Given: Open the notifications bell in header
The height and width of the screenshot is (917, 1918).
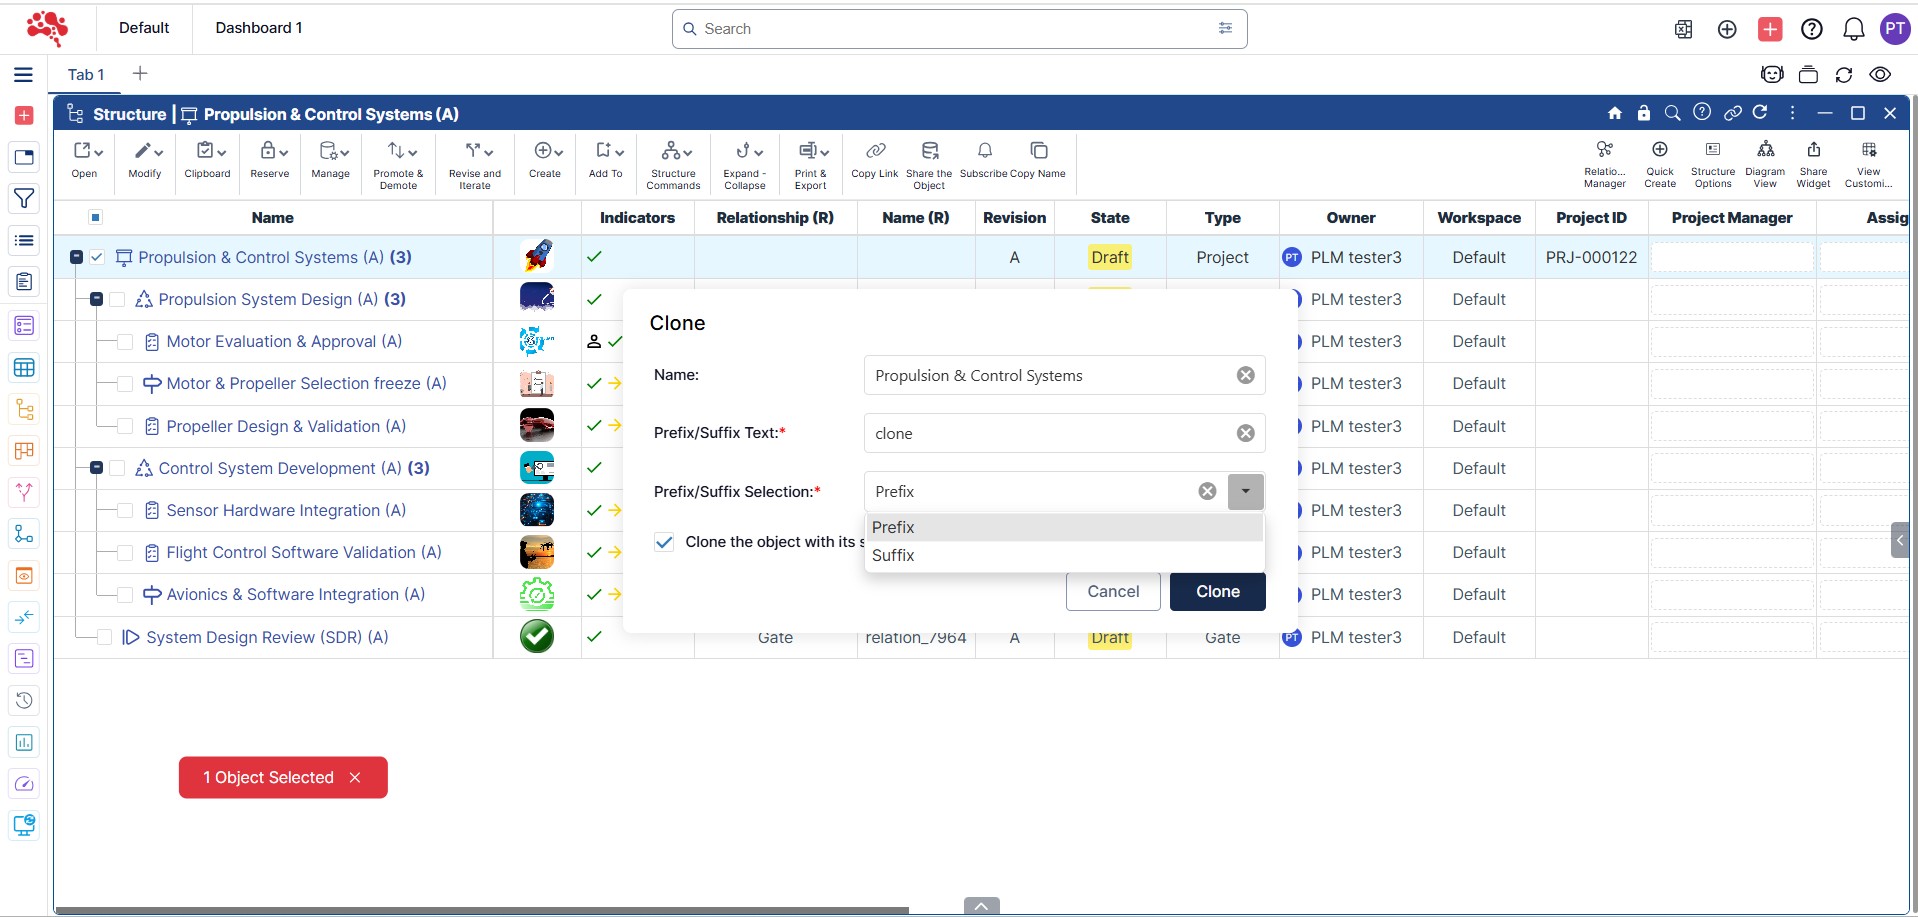Looking at the screenshot, I should tap(1853, 29).
